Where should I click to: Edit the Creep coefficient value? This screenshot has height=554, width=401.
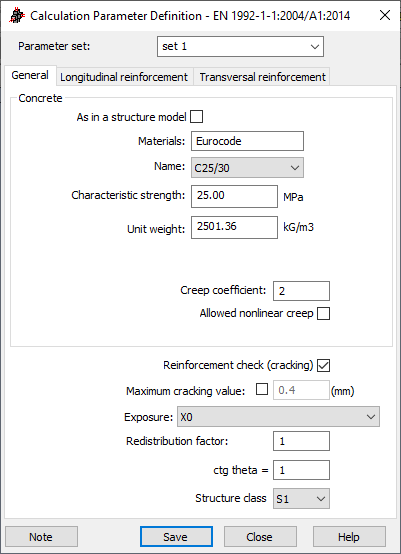pos(301,291)
